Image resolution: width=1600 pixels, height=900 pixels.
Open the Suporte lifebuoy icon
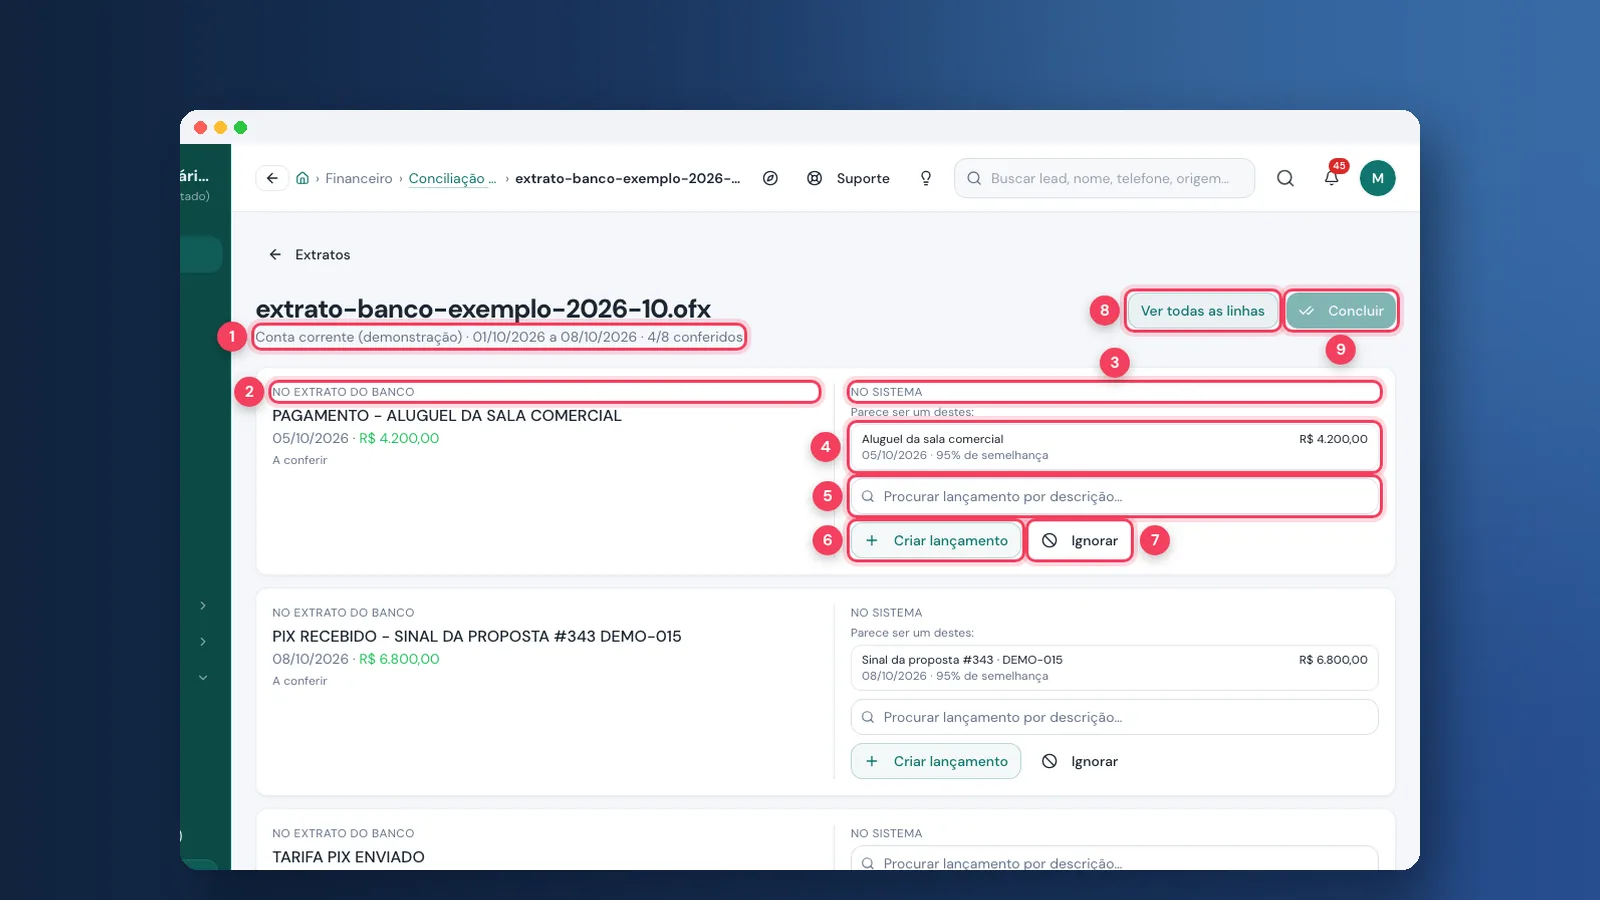coord(815,178)
